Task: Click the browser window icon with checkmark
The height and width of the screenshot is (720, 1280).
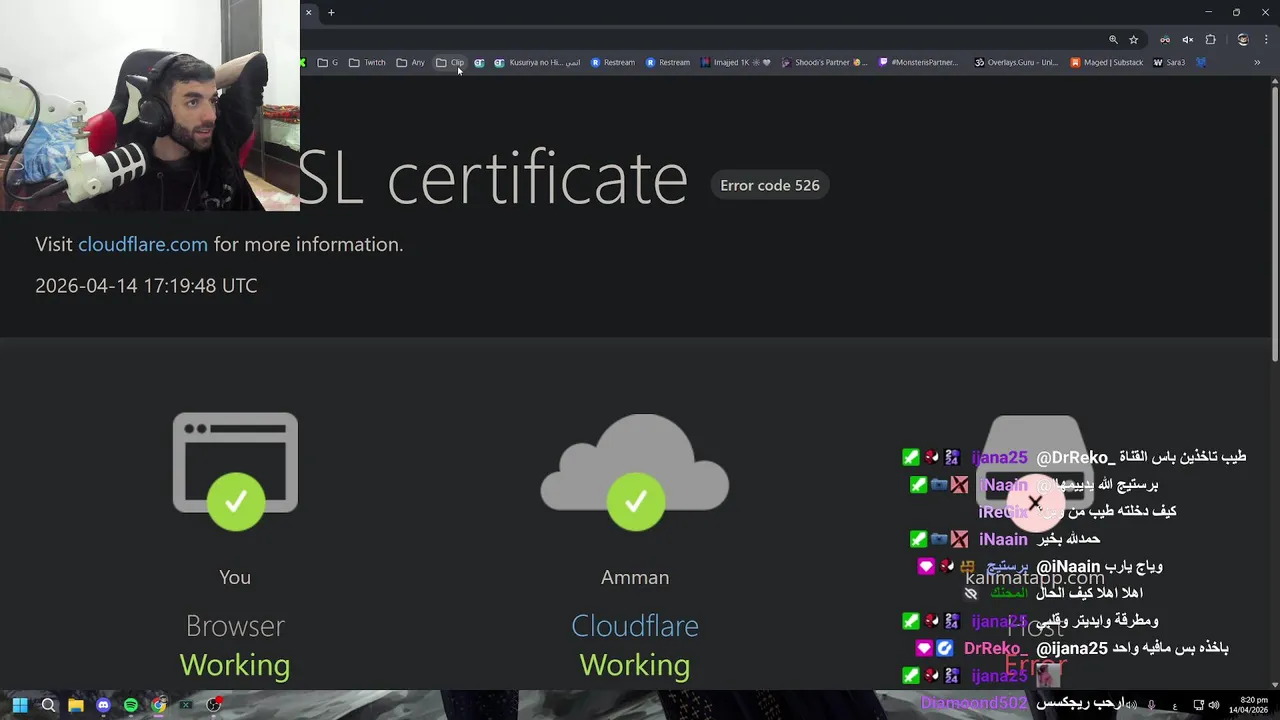Action: [x=235, y=470]
